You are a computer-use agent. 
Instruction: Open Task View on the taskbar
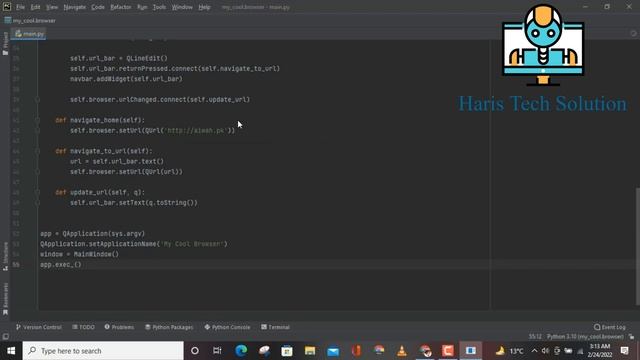click(x=217, y=351)
